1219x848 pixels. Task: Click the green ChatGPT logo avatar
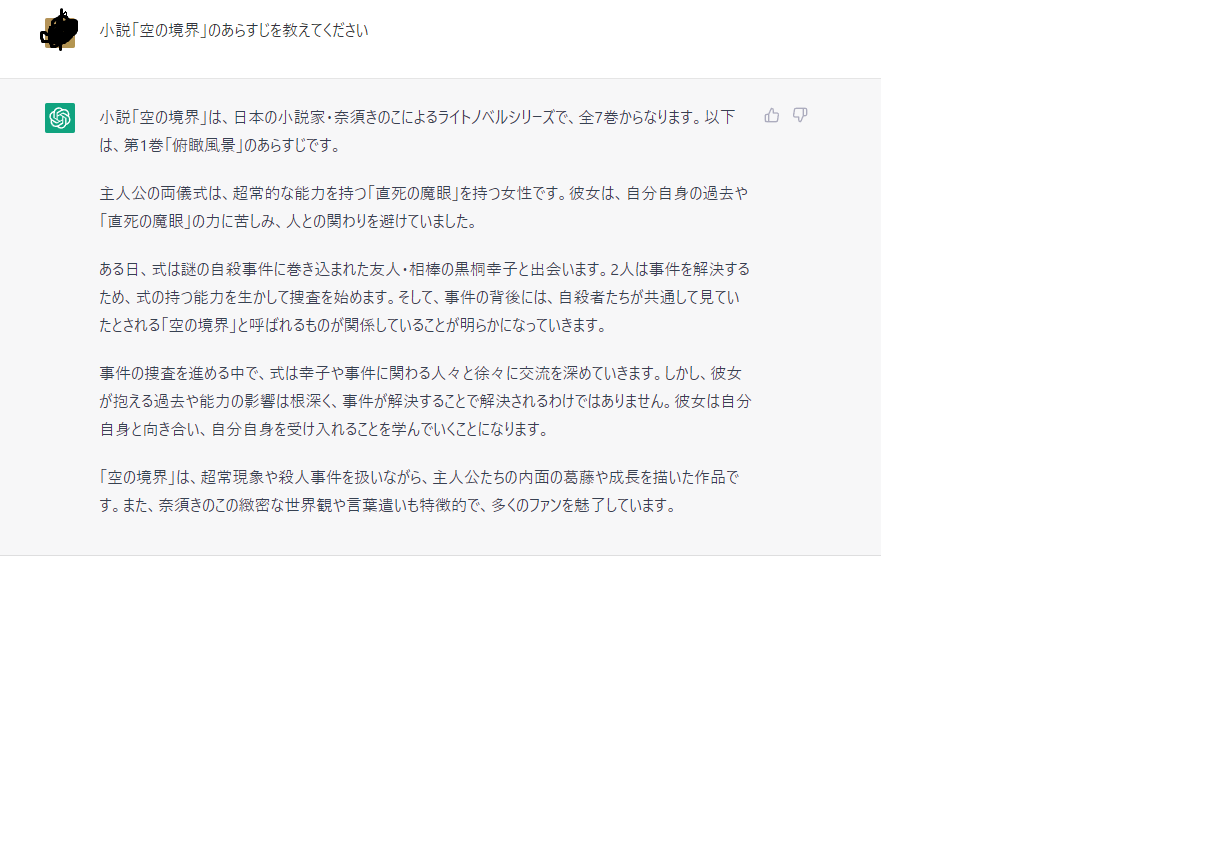pyautogui.click(x=60, y=118)
